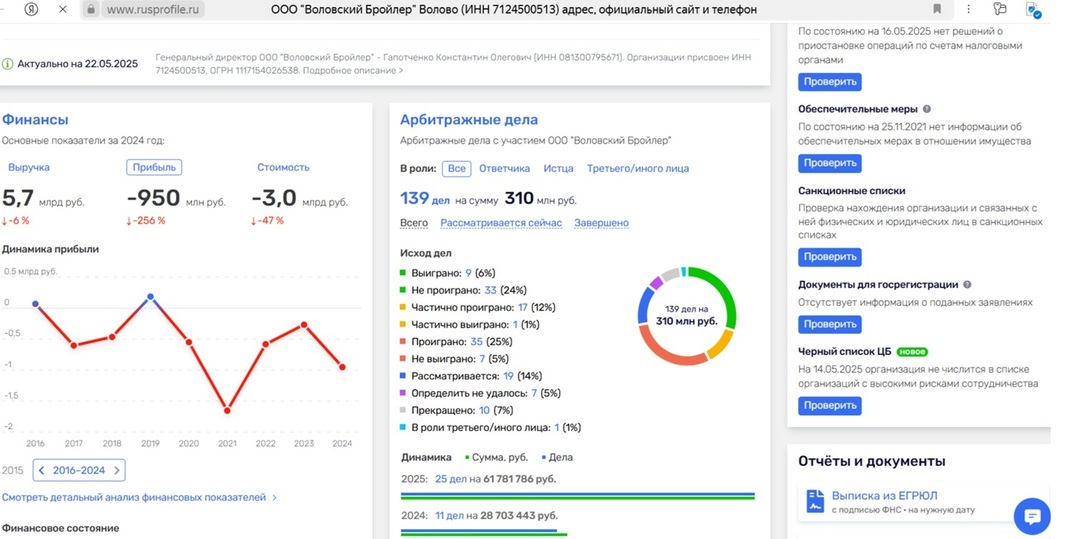Open the Прекращено count 10 link
Image resolution: width=1065 pixels, height=539 pixels.
point(484,410)
